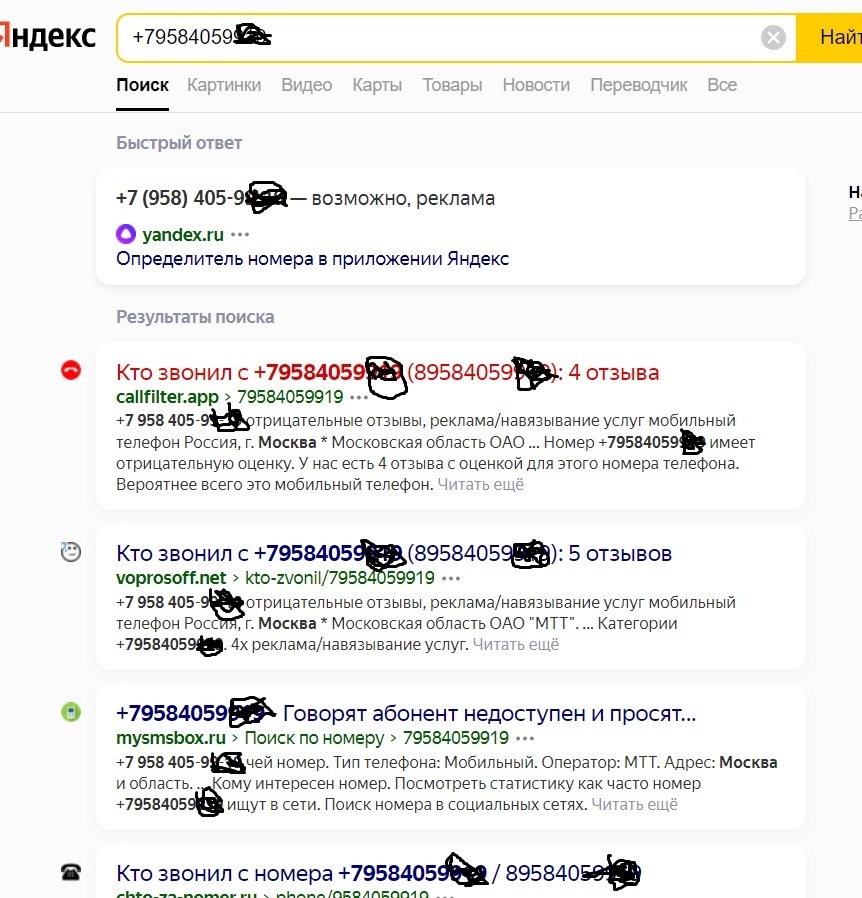The height and width of the screenshot is (898, 862).
Task: Click the green phone favicon for mysmsbox.ru
Action: (x=70, y=712)
